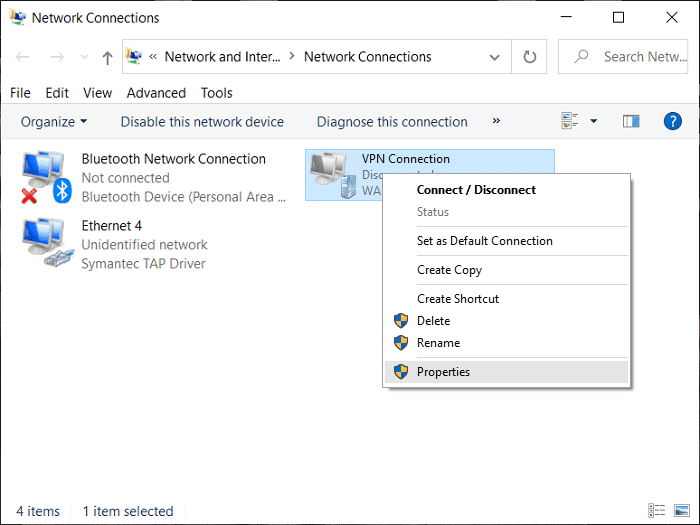Open the View menu

click(x=97, y=93)
